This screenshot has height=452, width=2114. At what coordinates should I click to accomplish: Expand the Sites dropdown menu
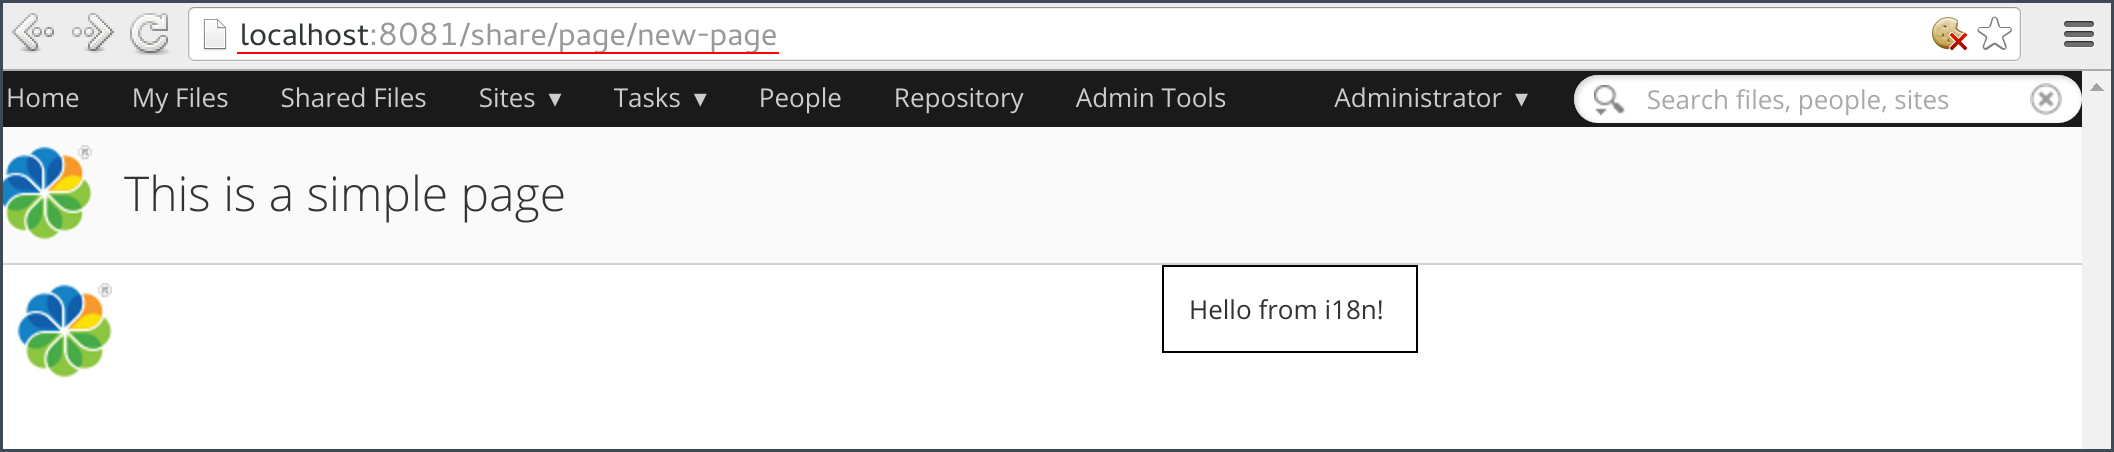coord(520,98)
